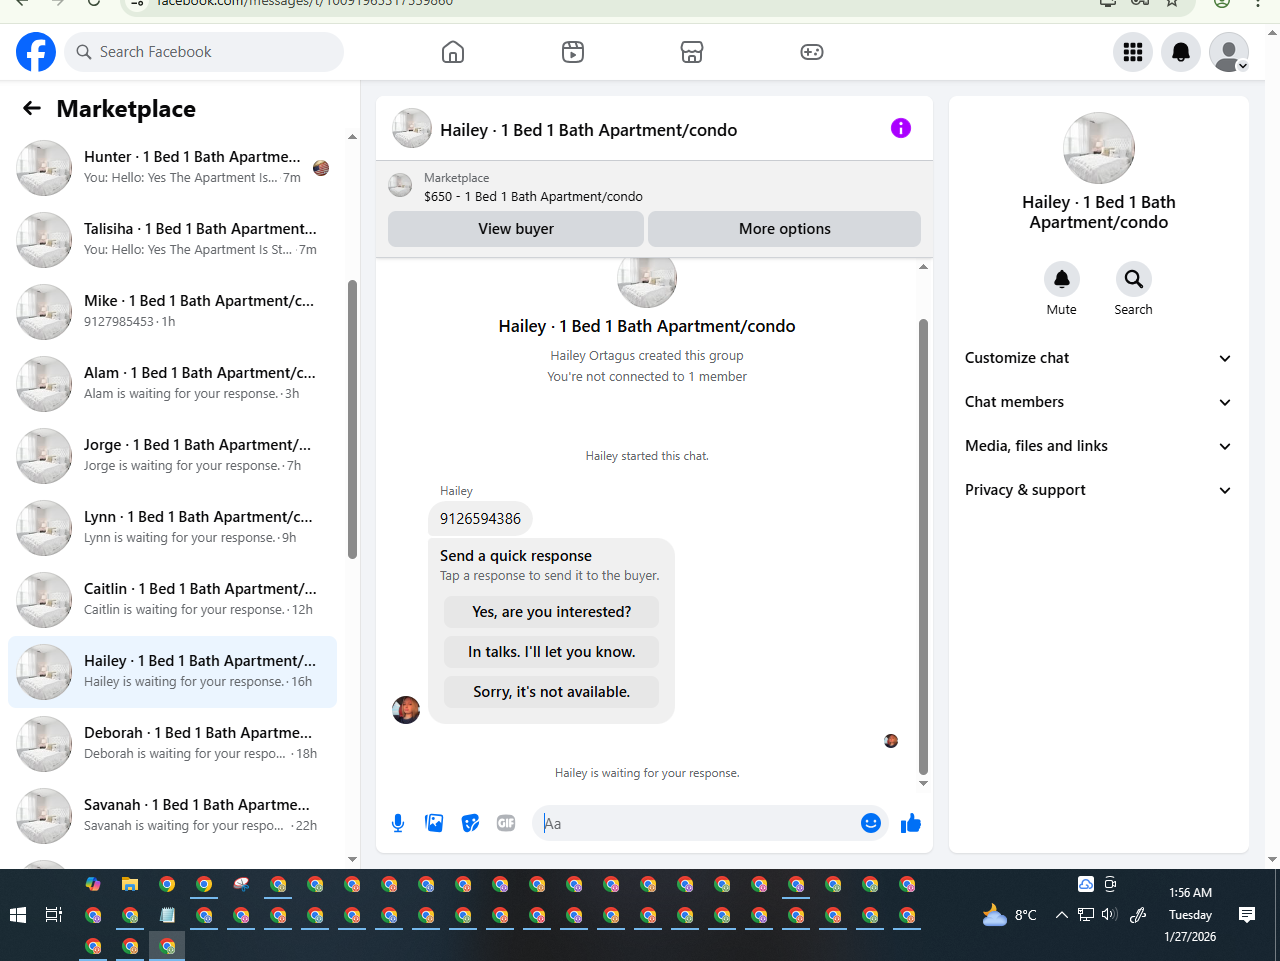1280x961 pixels.
Task: Open the Gaming controller icon
Action: [x=812, y=52]
